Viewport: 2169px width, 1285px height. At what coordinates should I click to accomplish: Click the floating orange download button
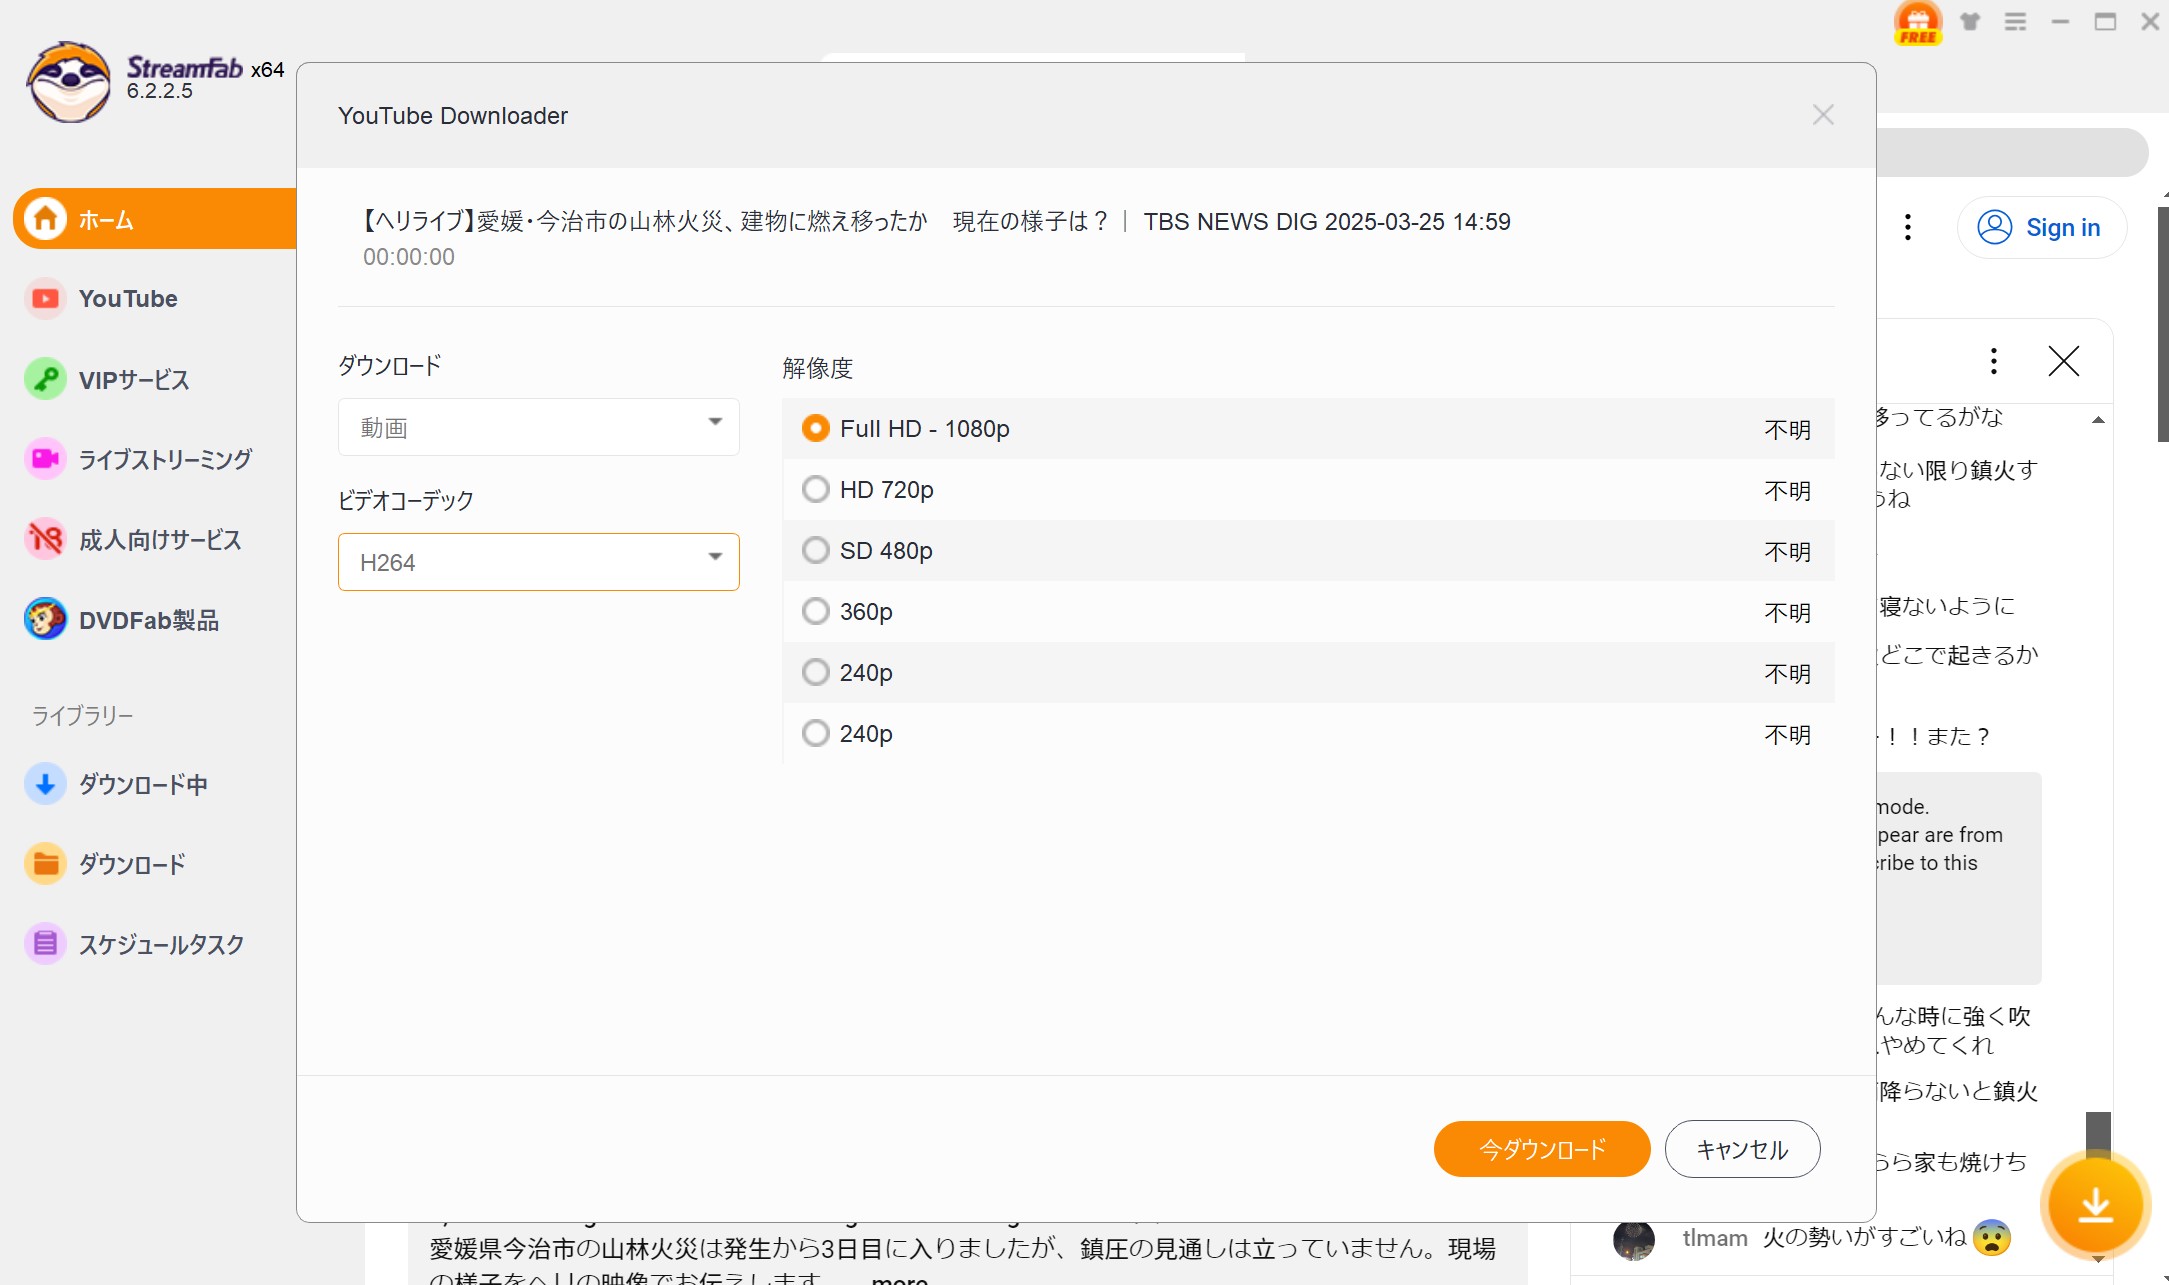[x=2096, y=1205]
